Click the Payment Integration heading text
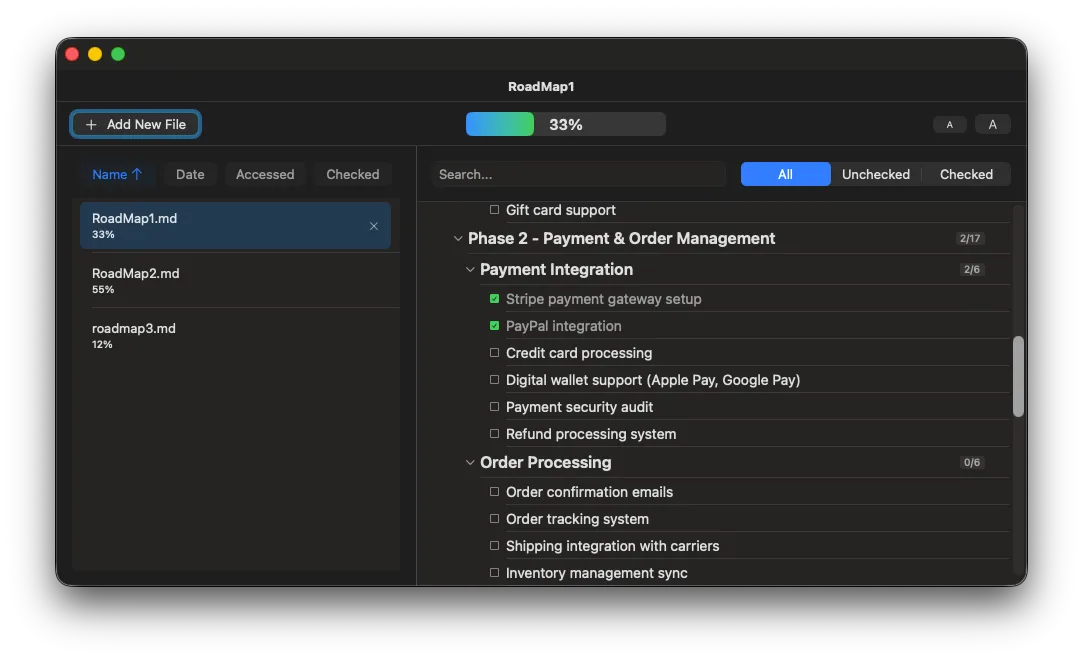This screenshot has height=660, width=1083. click(556, 269)
